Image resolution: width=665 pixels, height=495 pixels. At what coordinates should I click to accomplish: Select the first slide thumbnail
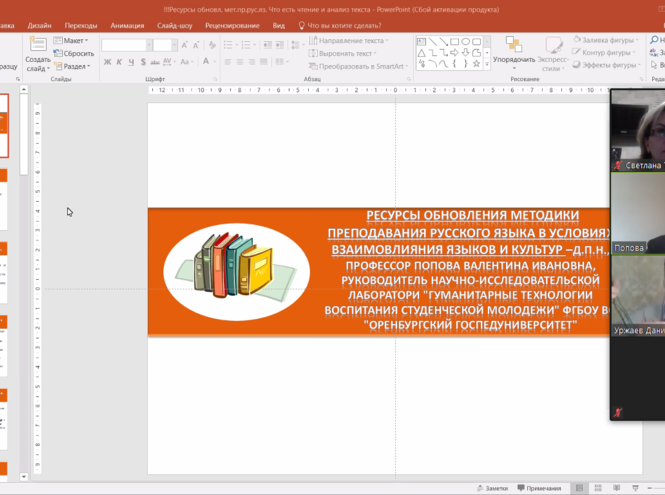pyautogui.click(x=4, y=125)
